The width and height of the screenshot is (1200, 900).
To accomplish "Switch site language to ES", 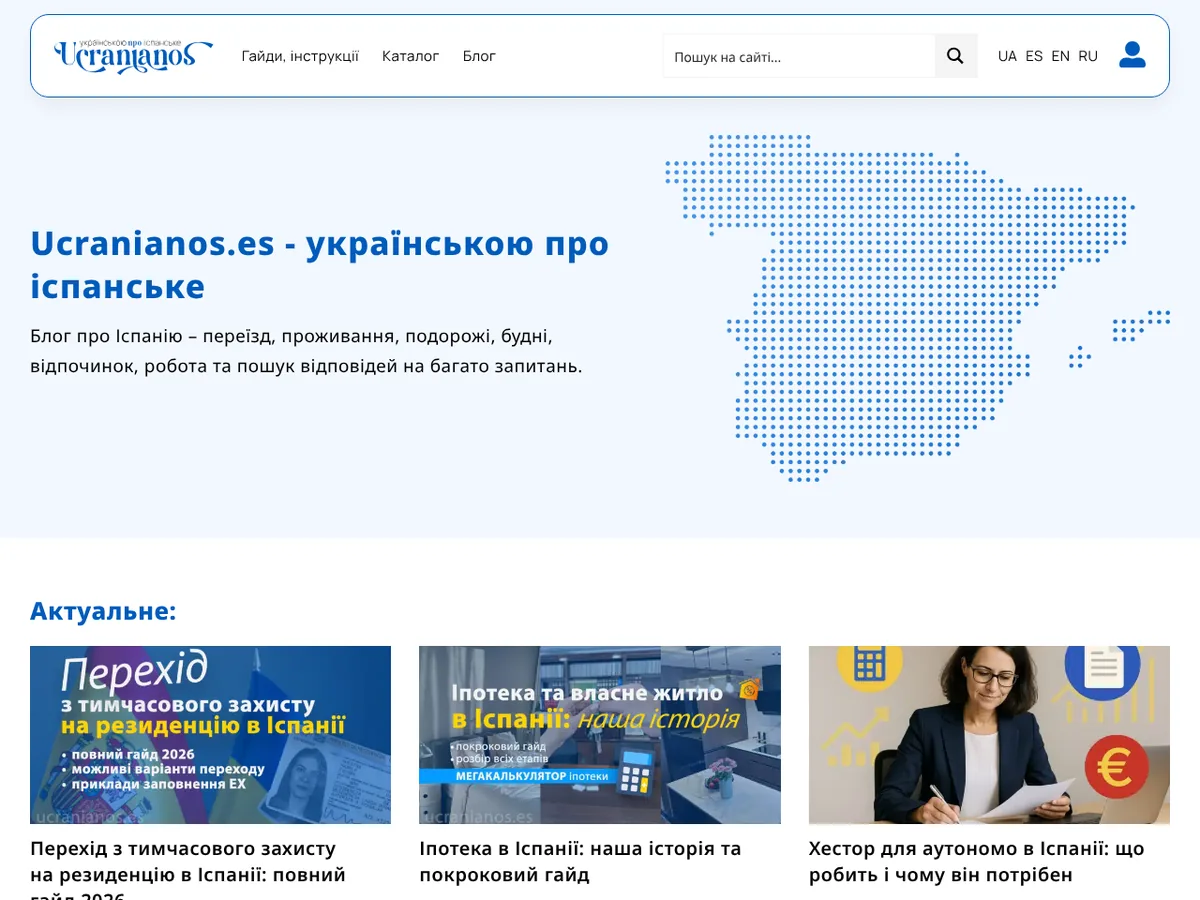I will tap(1034, 56).
